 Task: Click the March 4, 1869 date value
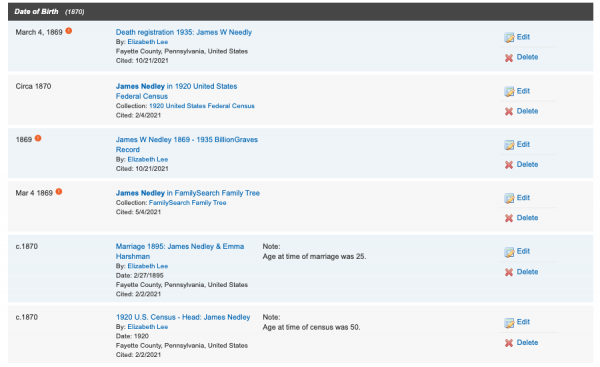(39, 32)
